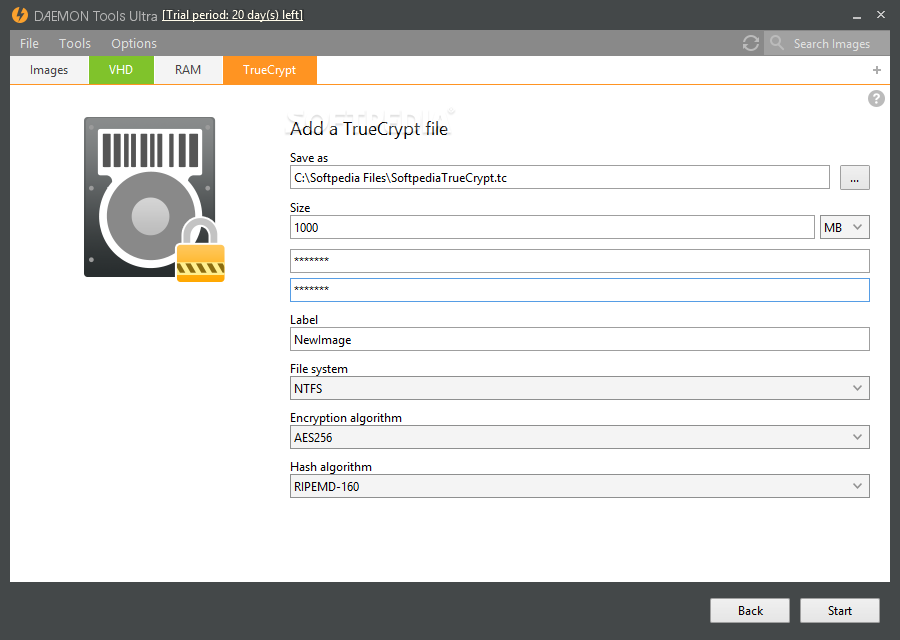The width and height of the screenshot is (900, 640).
Task: Click the 'Hash algorithm' label
Action: pyautogui.click(x=331, y=467)
